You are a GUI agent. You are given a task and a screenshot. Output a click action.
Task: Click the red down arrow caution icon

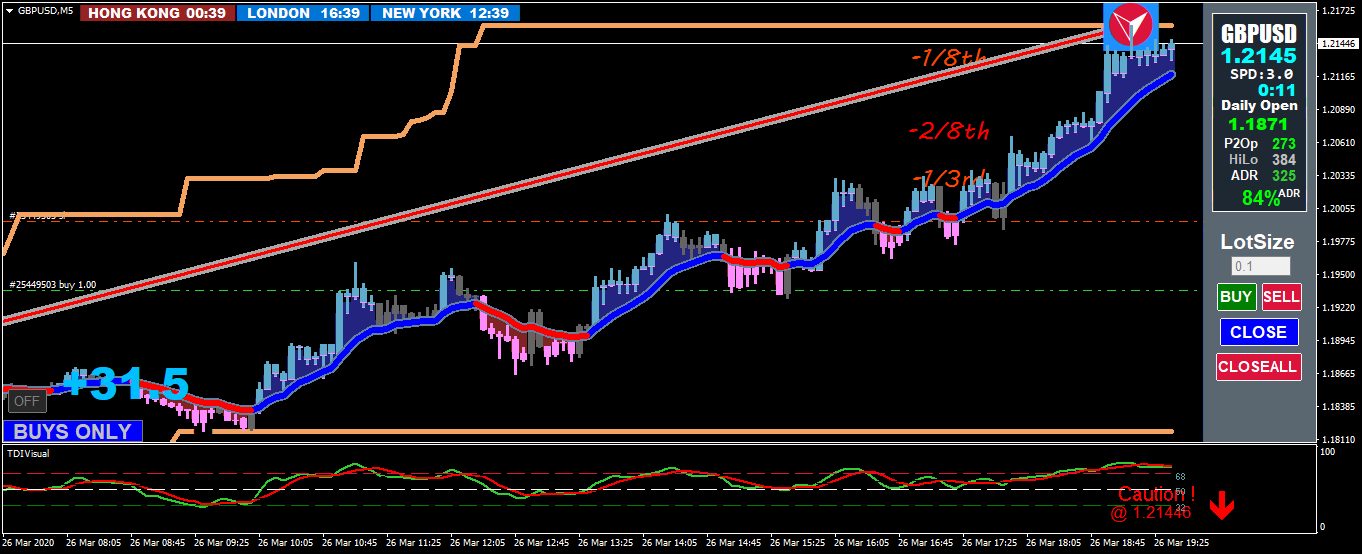coord(1221,506)
